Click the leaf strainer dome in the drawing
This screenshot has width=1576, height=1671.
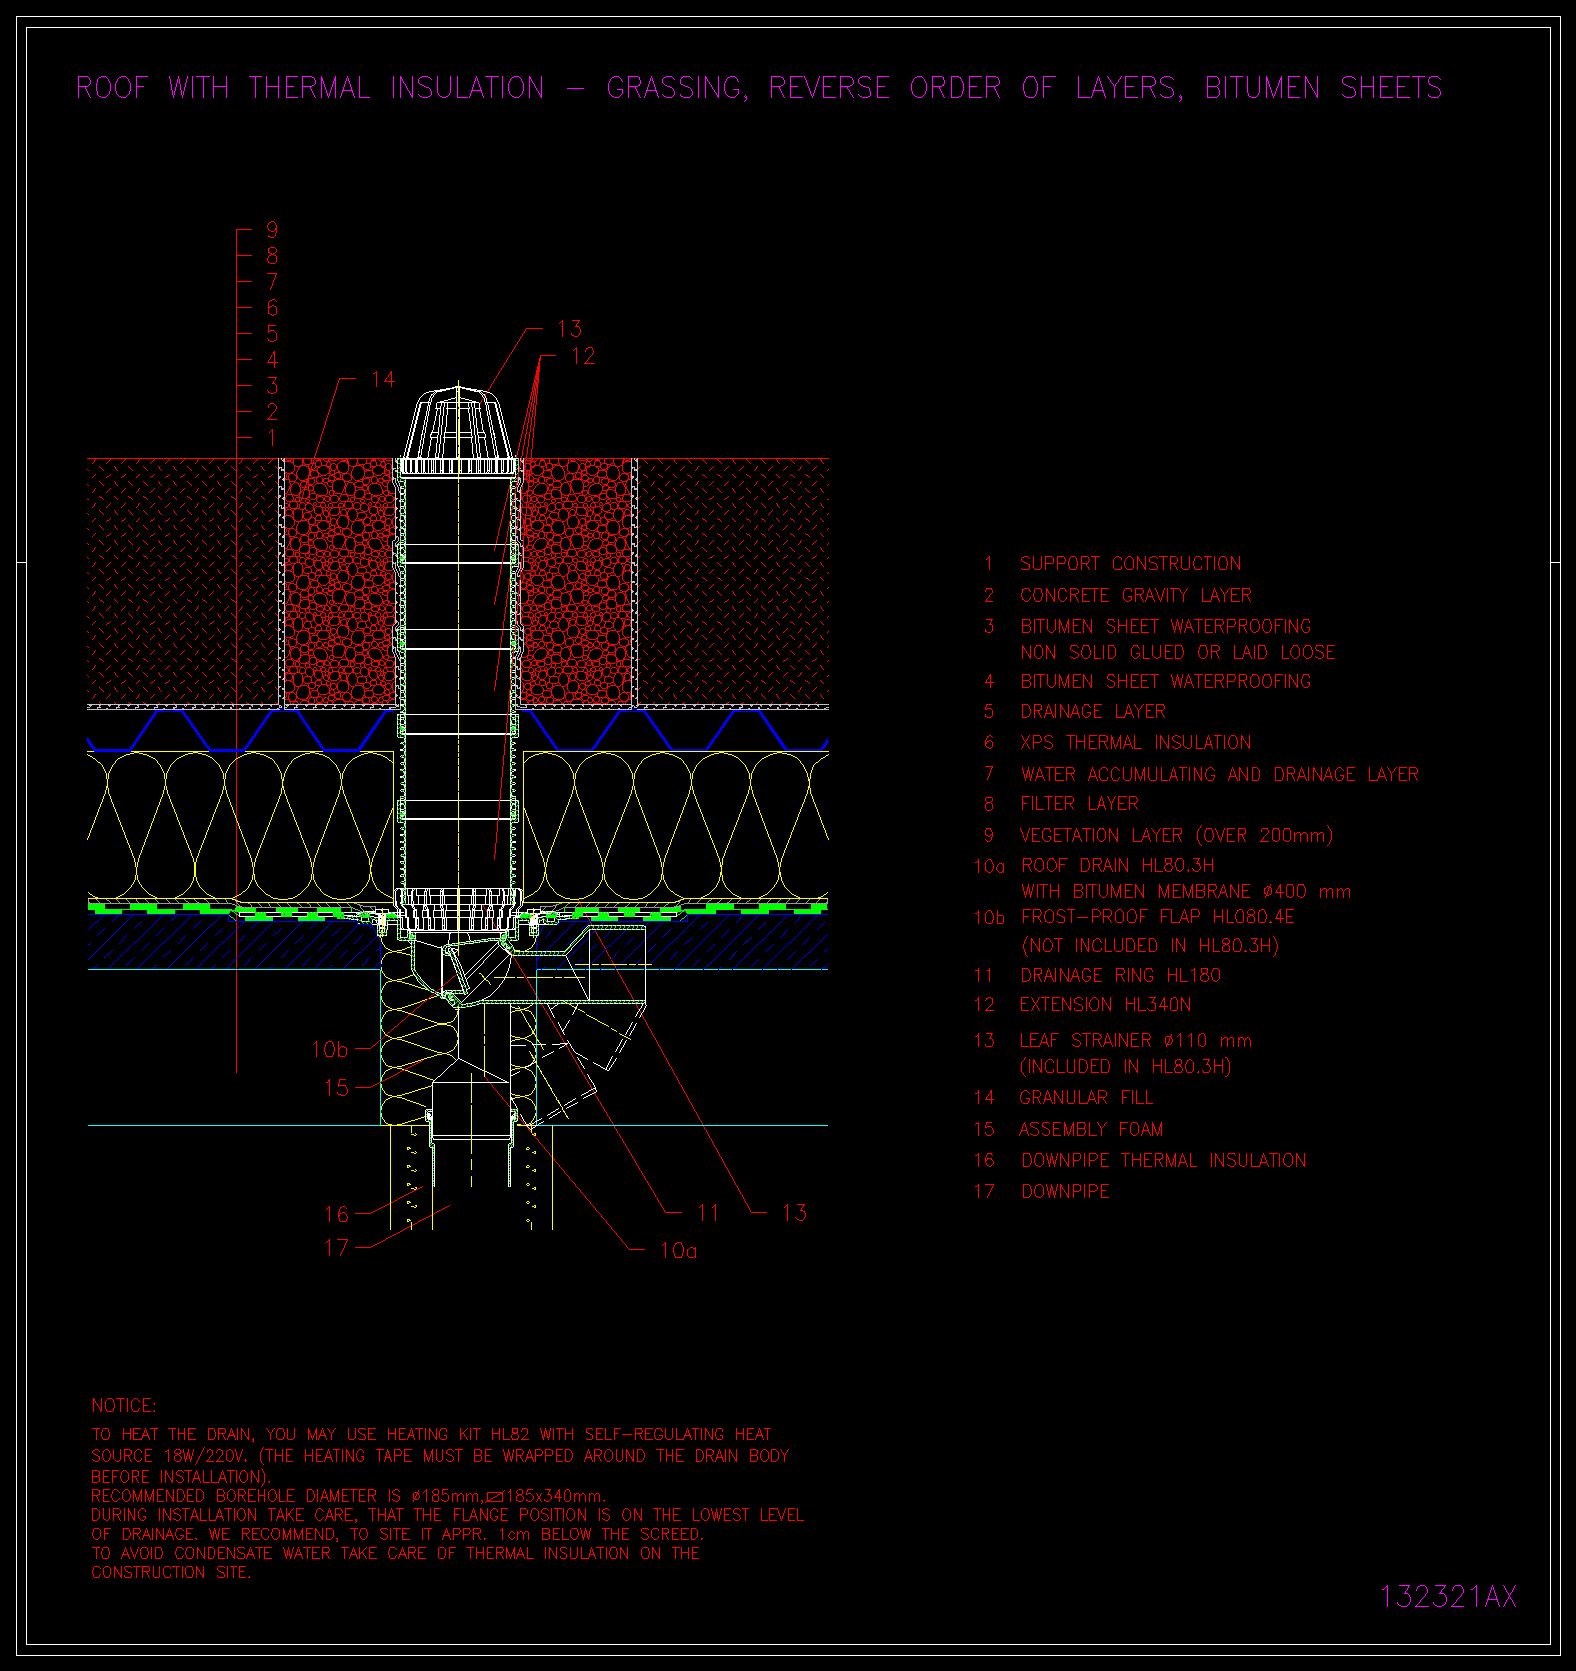(458, 424)
